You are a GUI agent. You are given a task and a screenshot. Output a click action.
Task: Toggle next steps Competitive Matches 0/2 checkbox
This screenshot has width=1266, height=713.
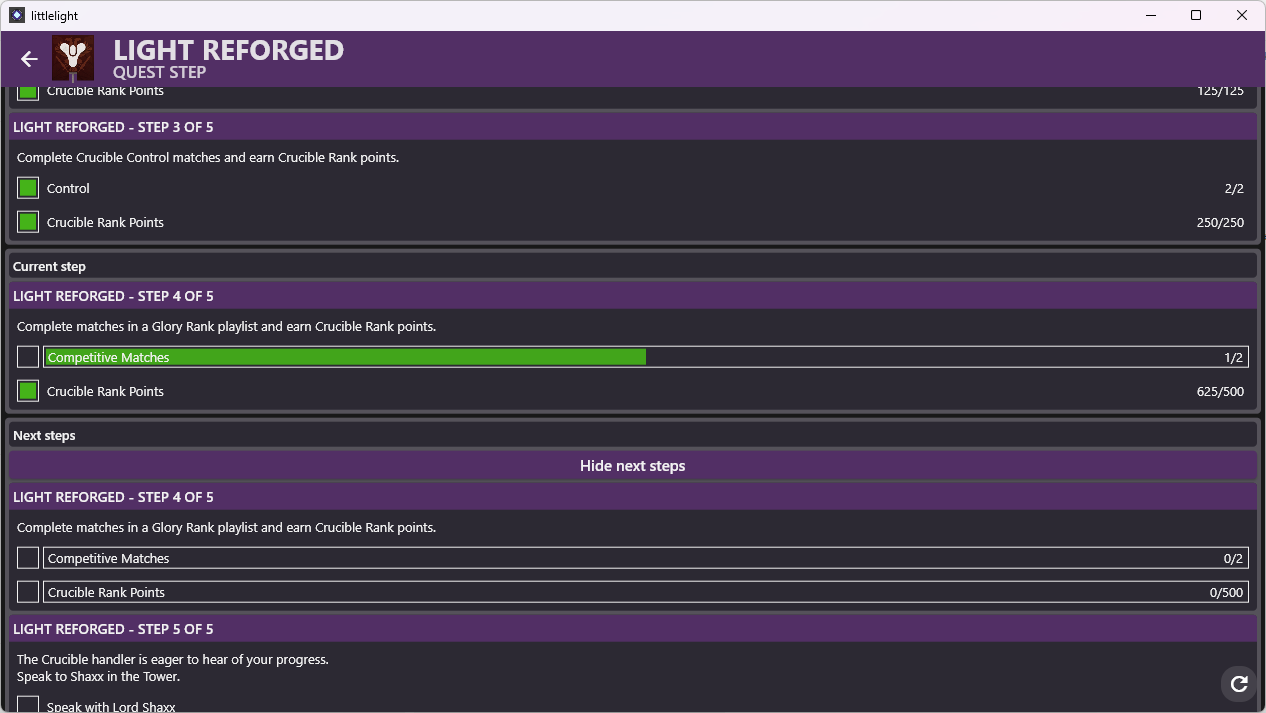(x=28, y=558)
